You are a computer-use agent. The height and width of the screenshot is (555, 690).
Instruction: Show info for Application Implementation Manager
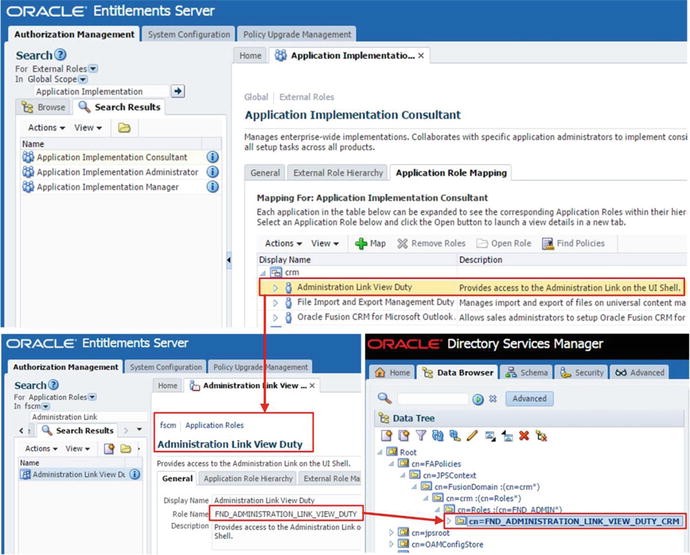pyautogui.click(x=213, y=187)
